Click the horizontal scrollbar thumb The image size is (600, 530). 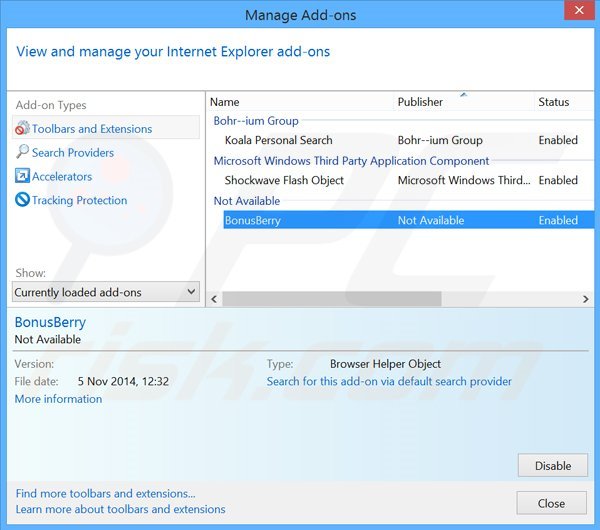click(x=332, y=299)
